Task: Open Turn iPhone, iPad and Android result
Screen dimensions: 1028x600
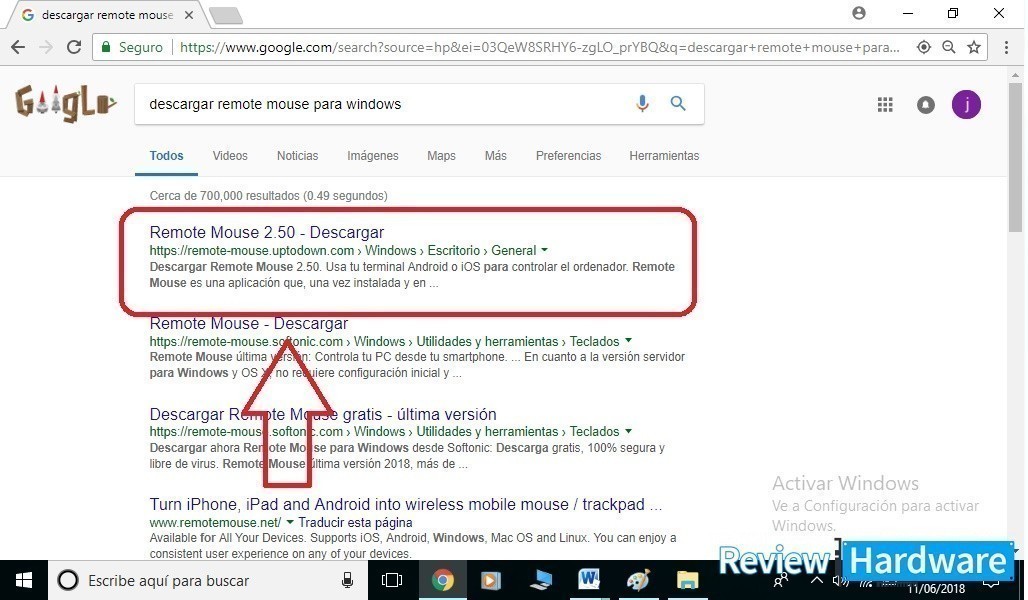Action: pyautogui.click(x=406, y=504)
